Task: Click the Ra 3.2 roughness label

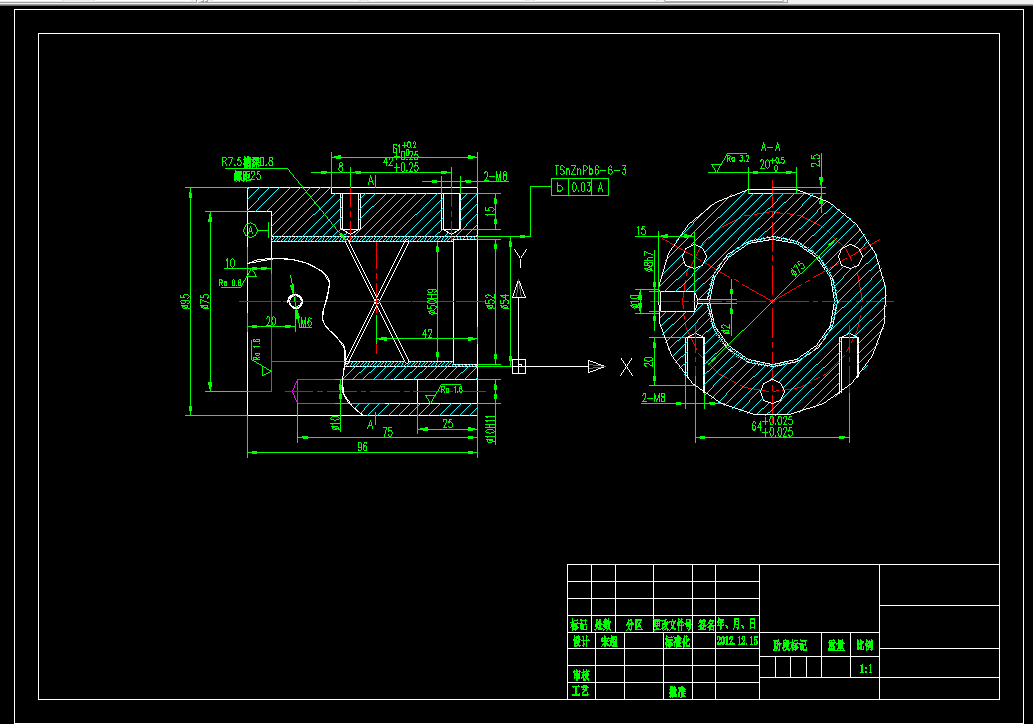Action: tap(738, 159)
